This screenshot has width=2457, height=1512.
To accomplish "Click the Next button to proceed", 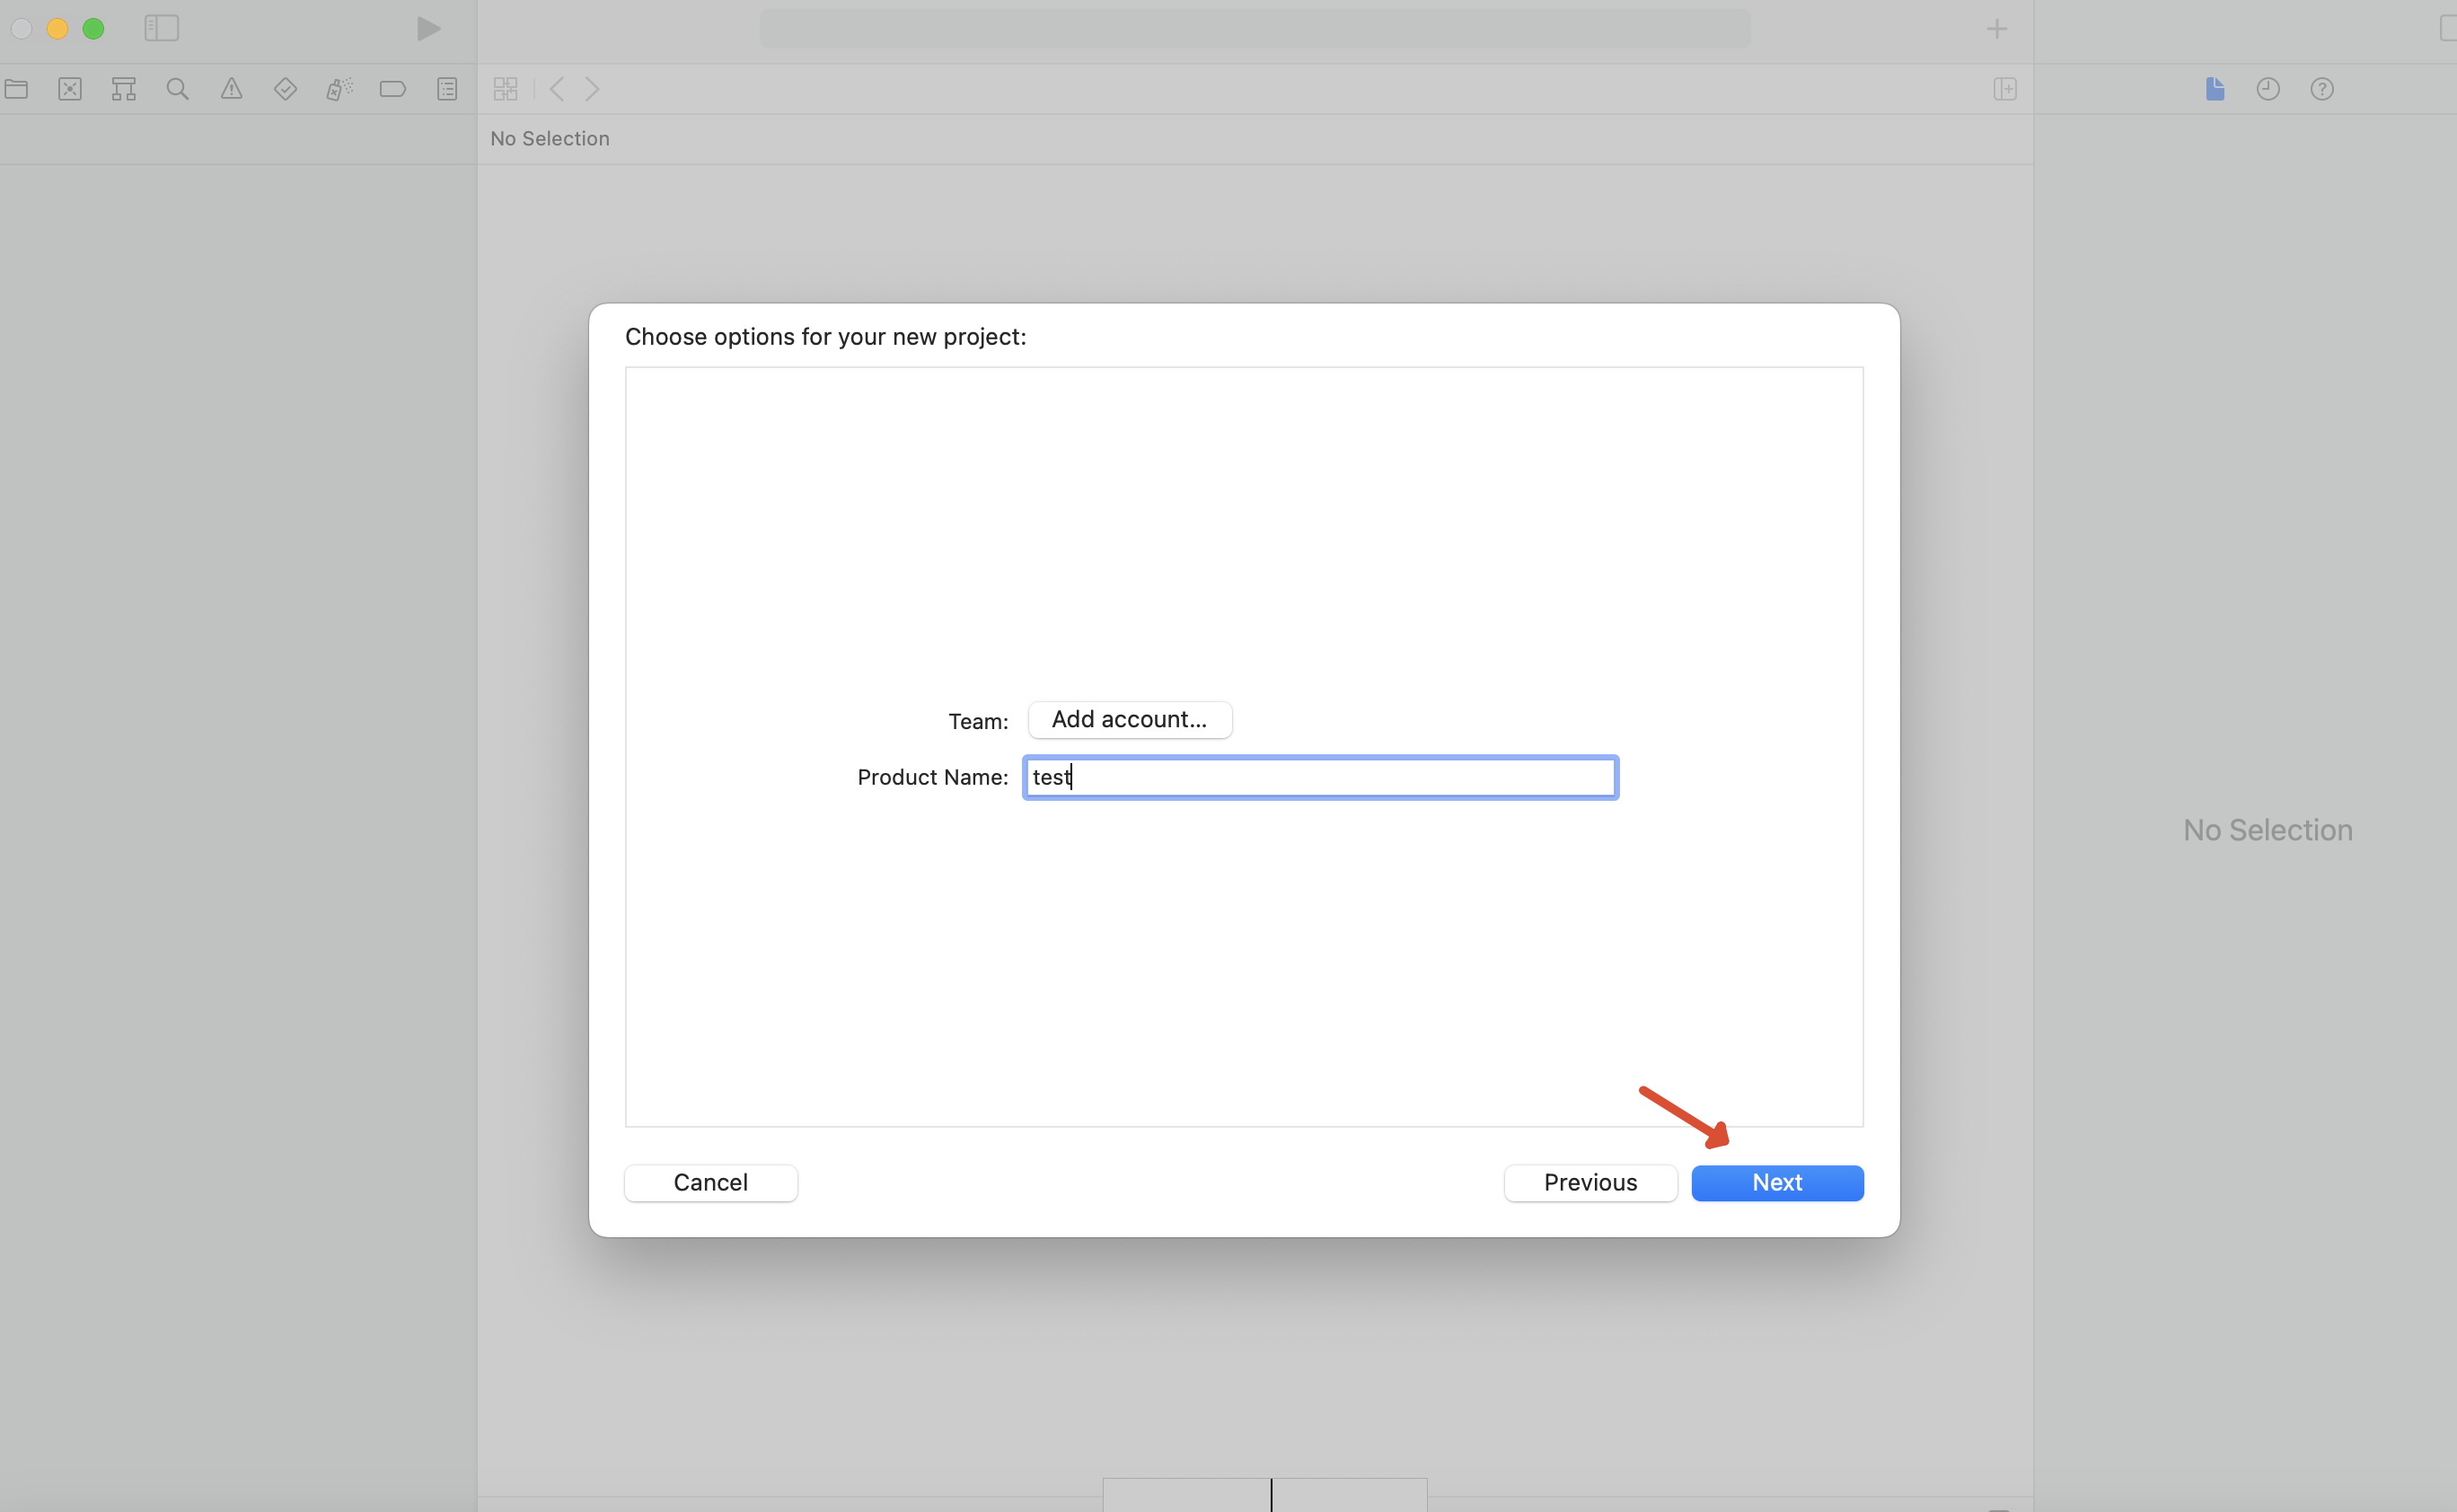I will click(x=1776, y=1181).
